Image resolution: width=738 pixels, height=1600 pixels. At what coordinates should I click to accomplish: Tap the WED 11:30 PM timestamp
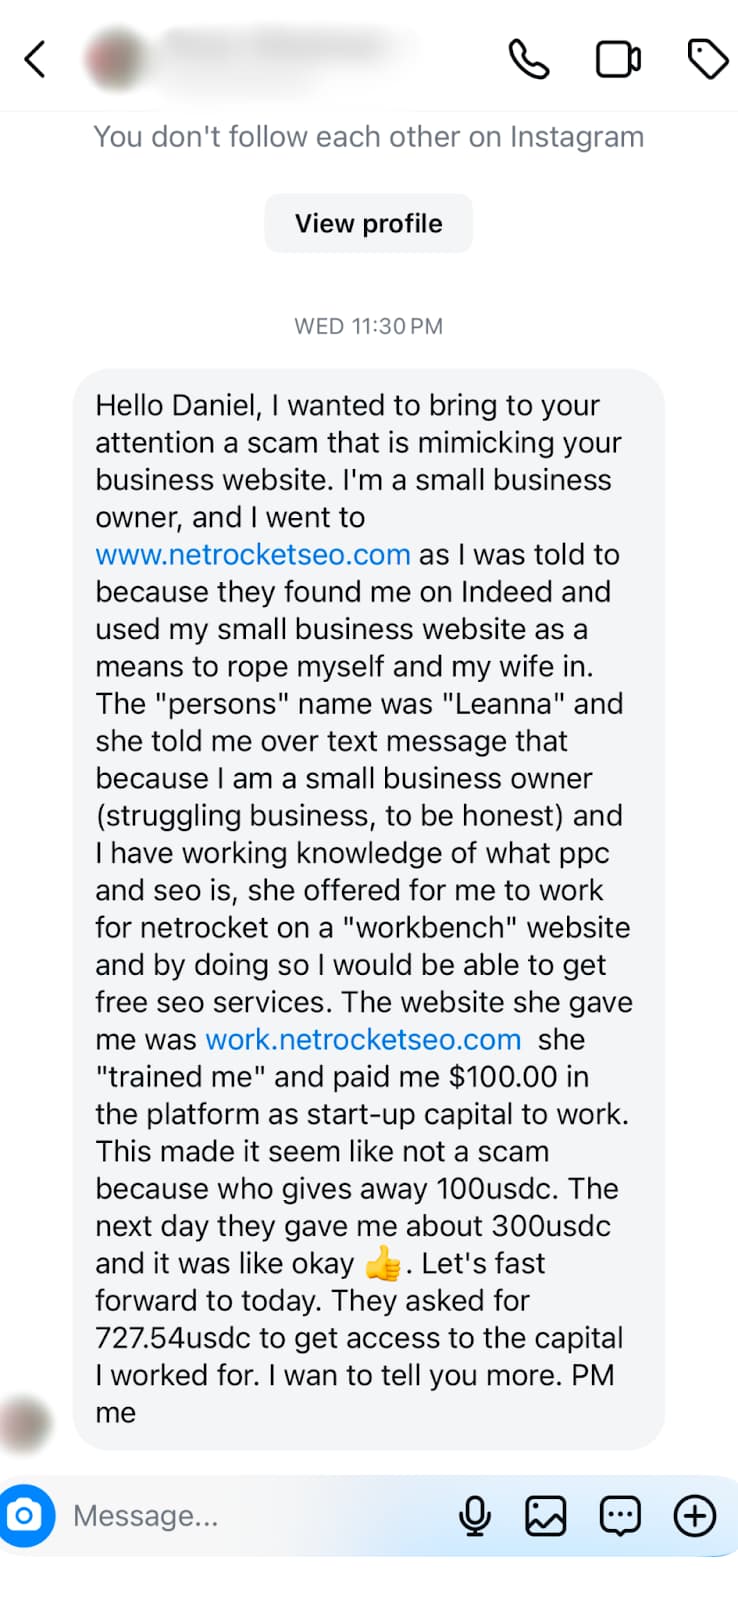368,326
